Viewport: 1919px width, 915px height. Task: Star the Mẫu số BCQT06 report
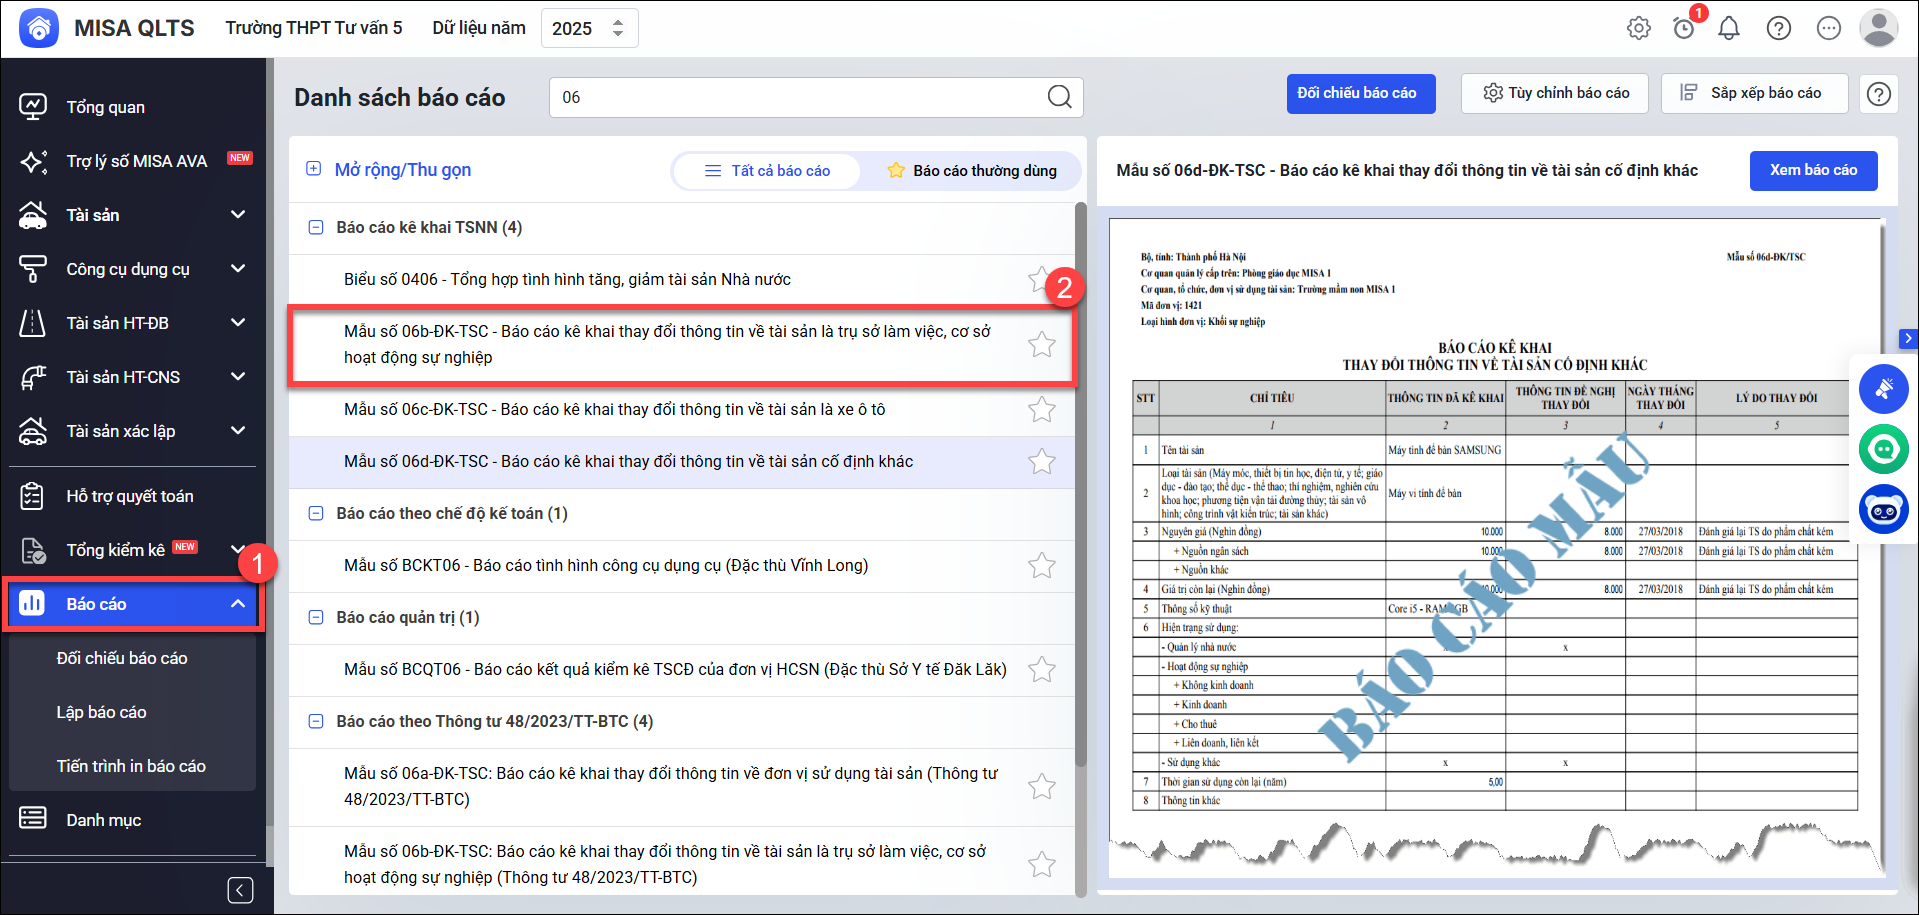point(1042,669)
